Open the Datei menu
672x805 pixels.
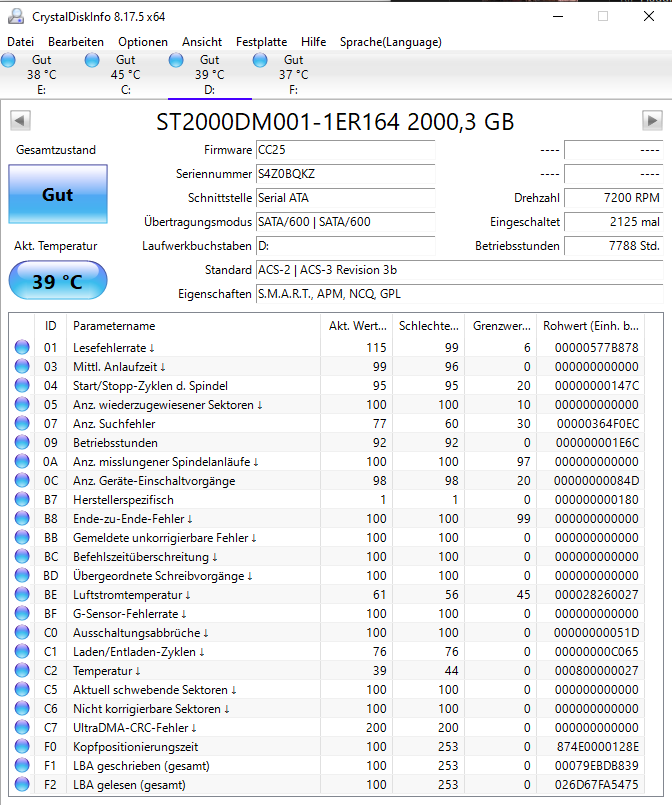(21, 42)
